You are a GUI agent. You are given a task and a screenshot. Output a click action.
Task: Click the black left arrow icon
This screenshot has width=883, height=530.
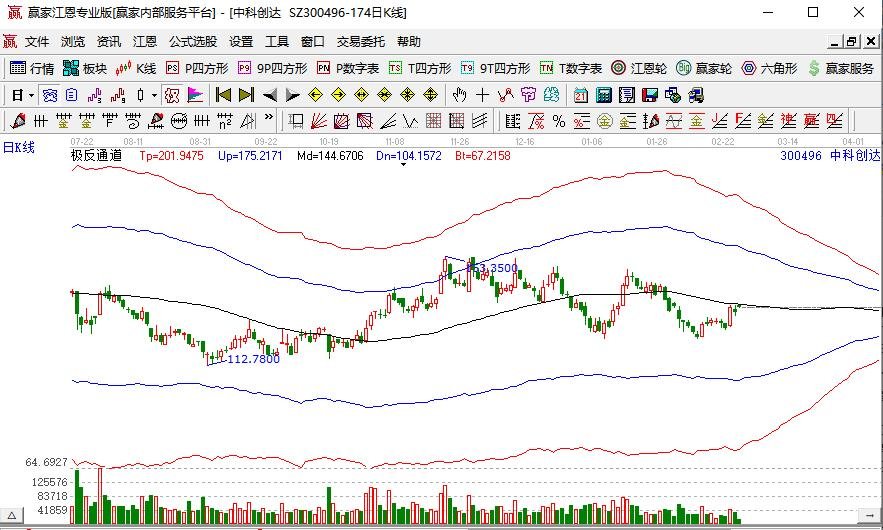point(270,95)
